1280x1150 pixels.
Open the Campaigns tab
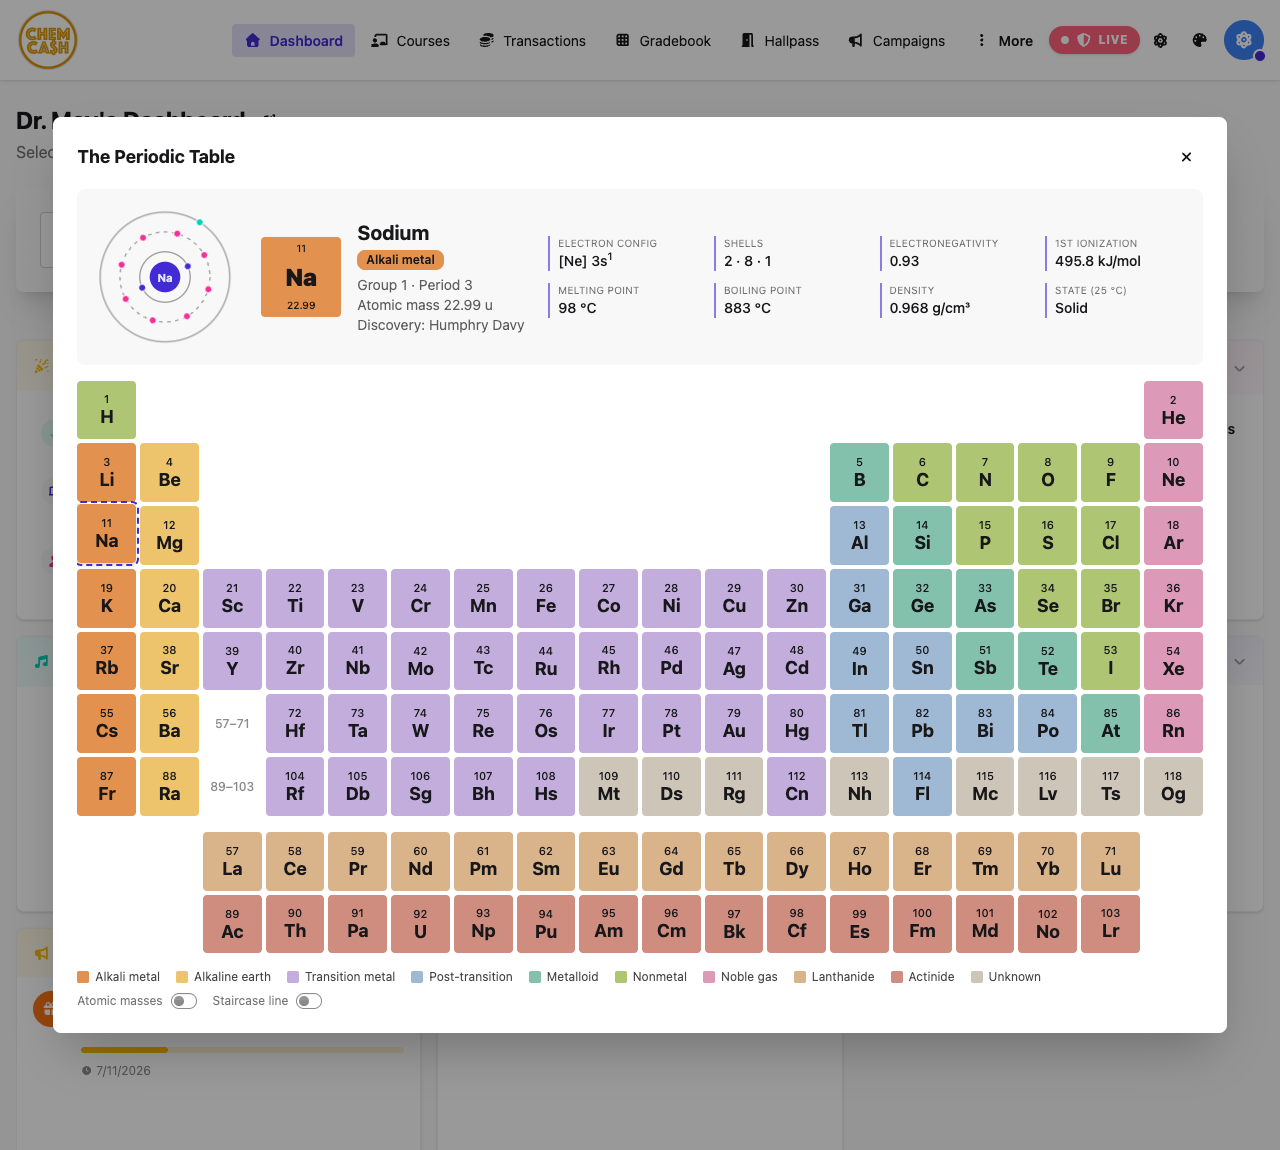click(x=897, y=41)
